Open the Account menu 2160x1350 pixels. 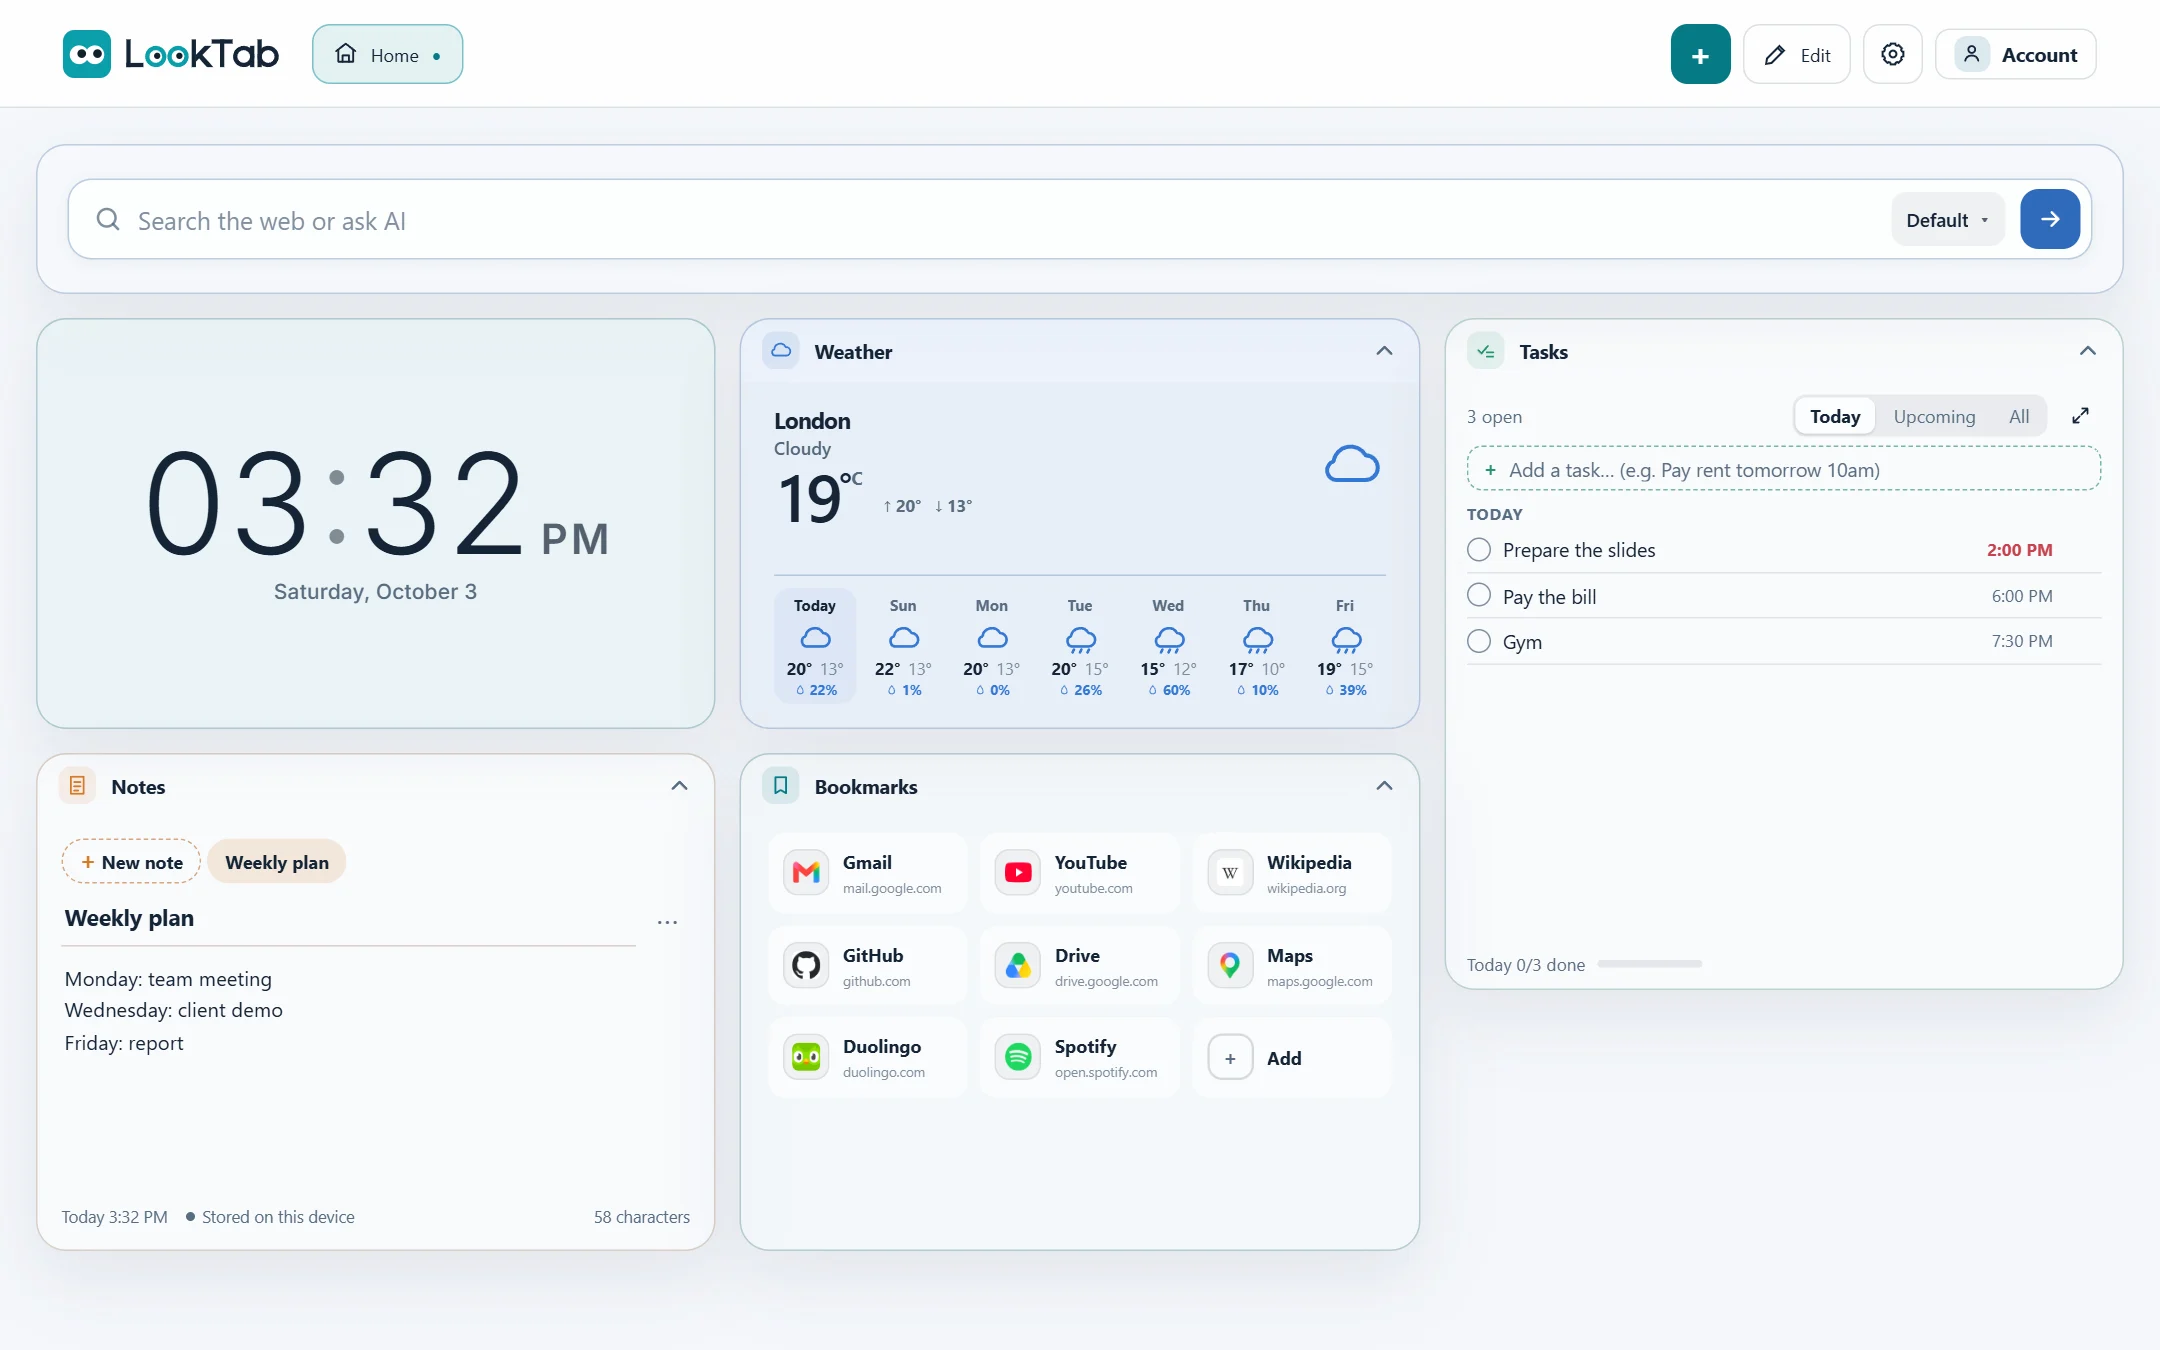[x=2016, y=55]
